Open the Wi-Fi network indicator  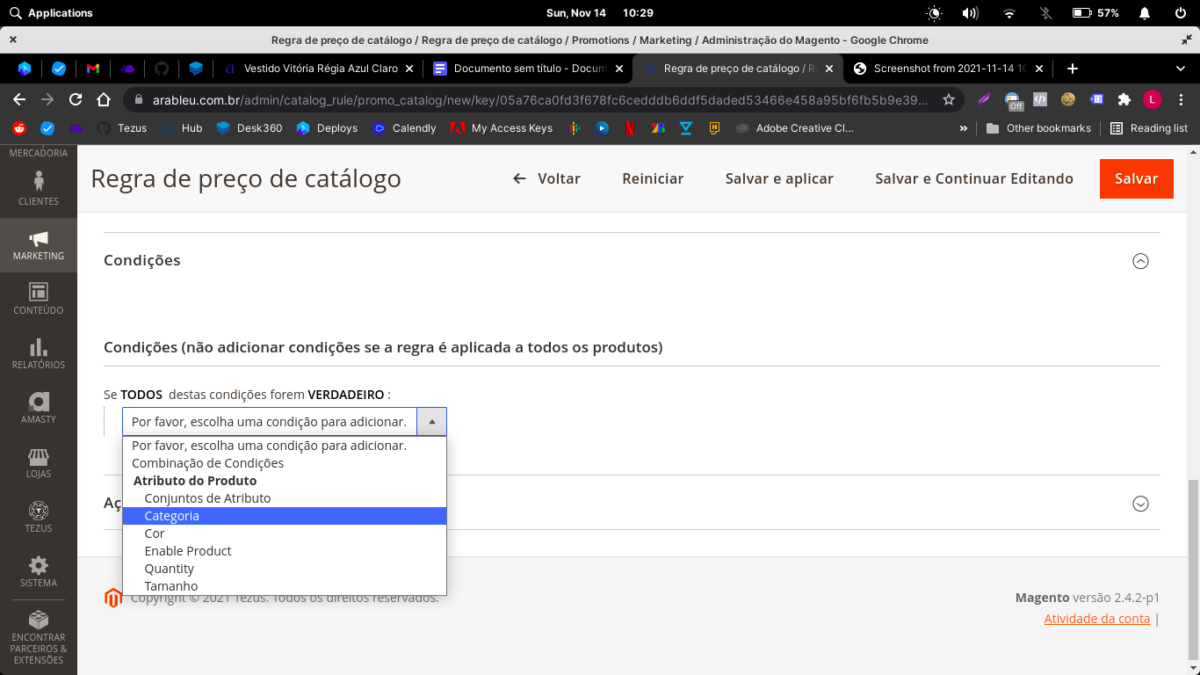tap(1009, 13)
